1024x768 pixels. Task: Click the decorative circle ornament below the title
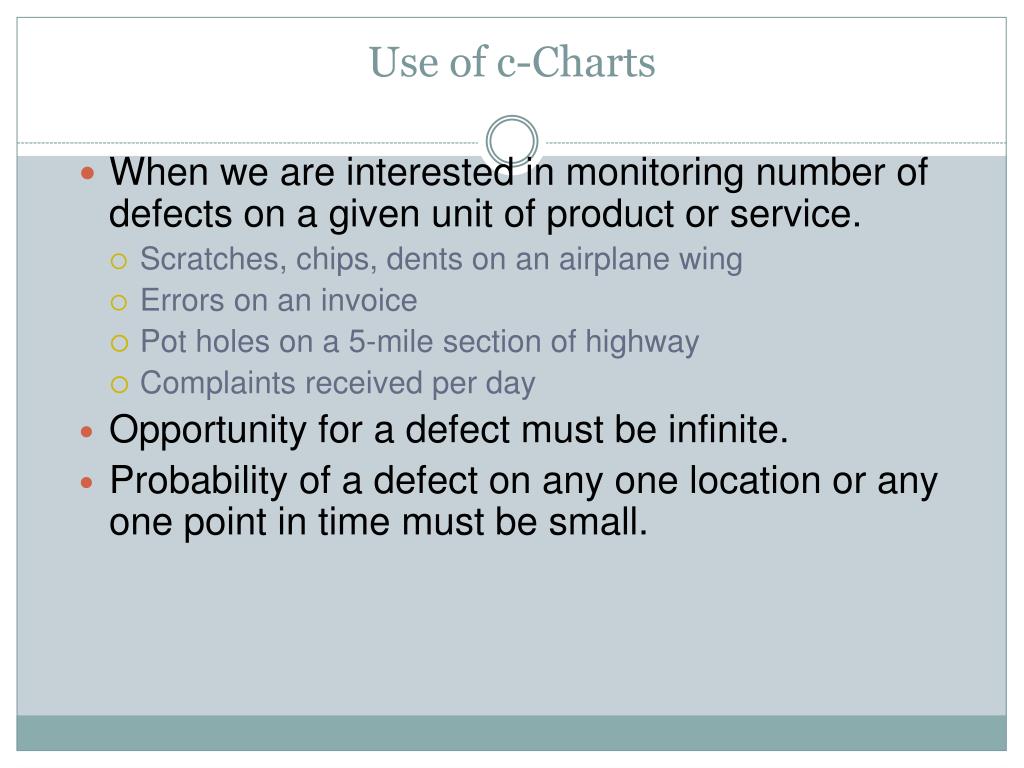[x=512, y=141]
